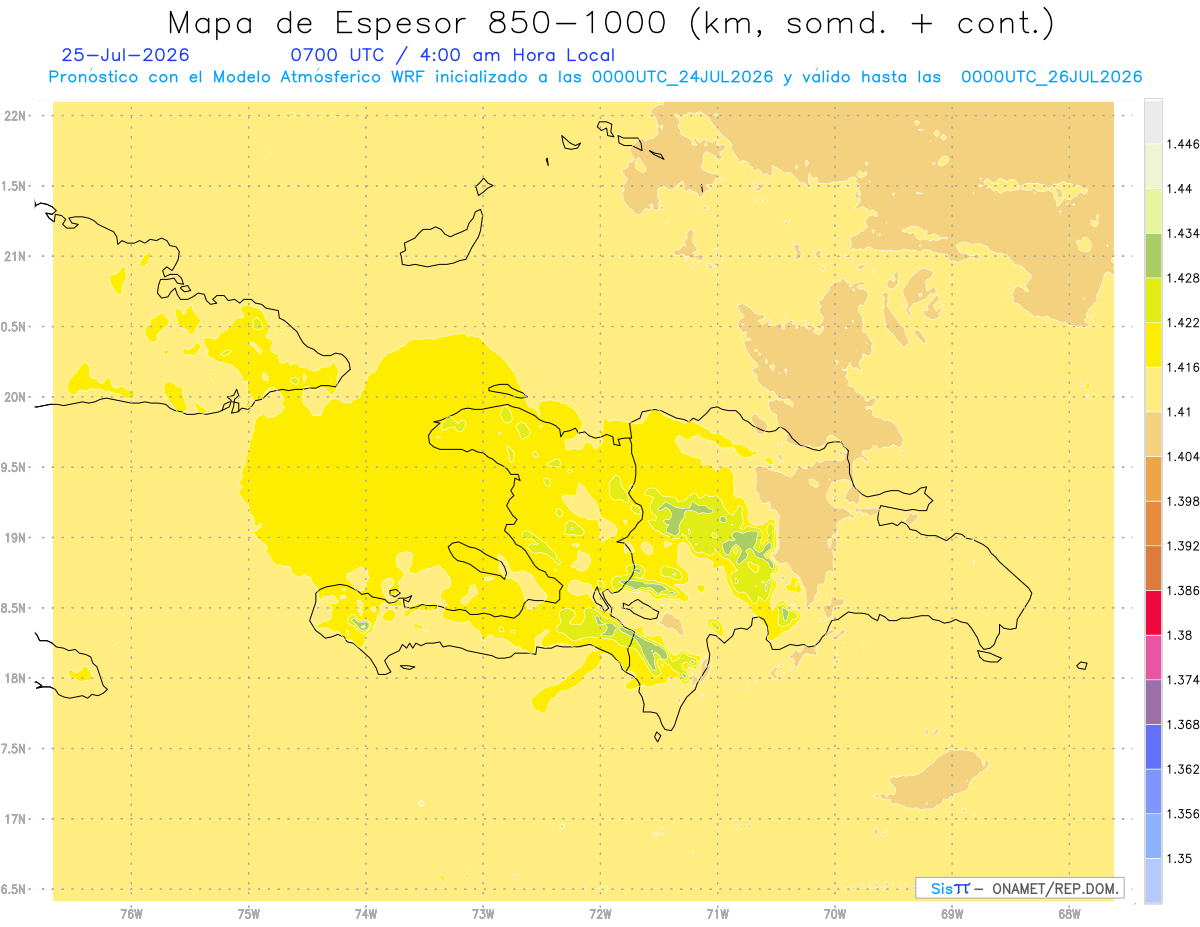Viewport: 1200px width, 927px height.
Task: Click the dark blue segment between 1.362 and 1.368
Action: click(x=1153, y=747)
